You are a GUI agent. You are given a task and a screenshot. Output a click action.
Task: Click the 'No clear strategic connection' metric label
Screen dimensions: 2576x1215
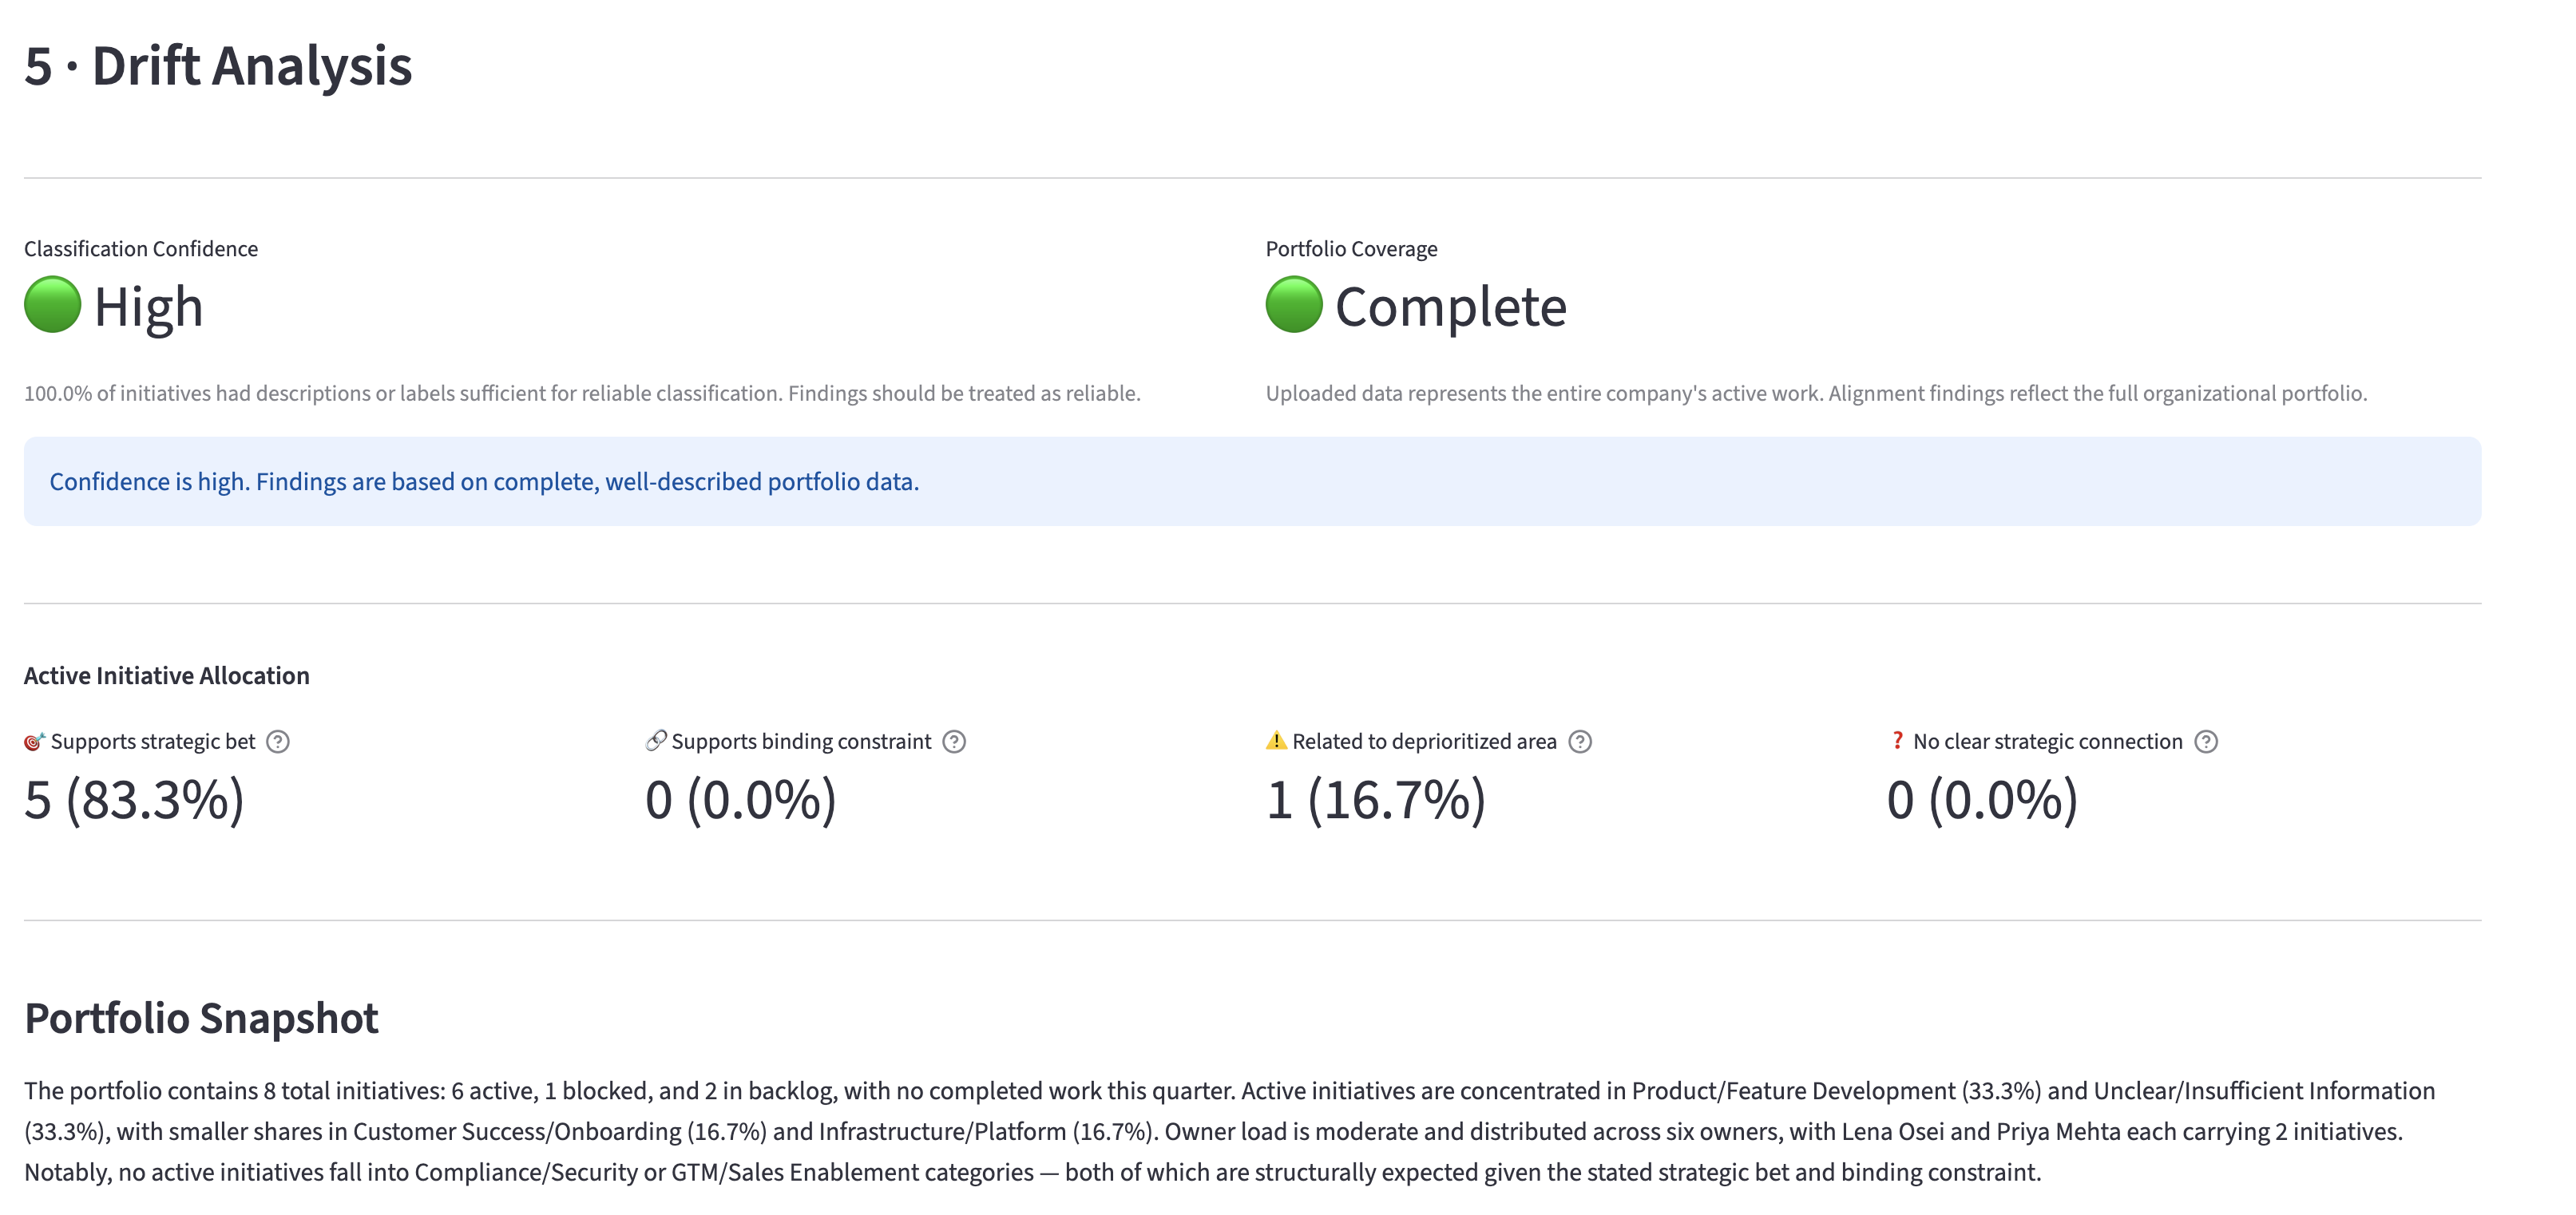(x=2047, y=741)
